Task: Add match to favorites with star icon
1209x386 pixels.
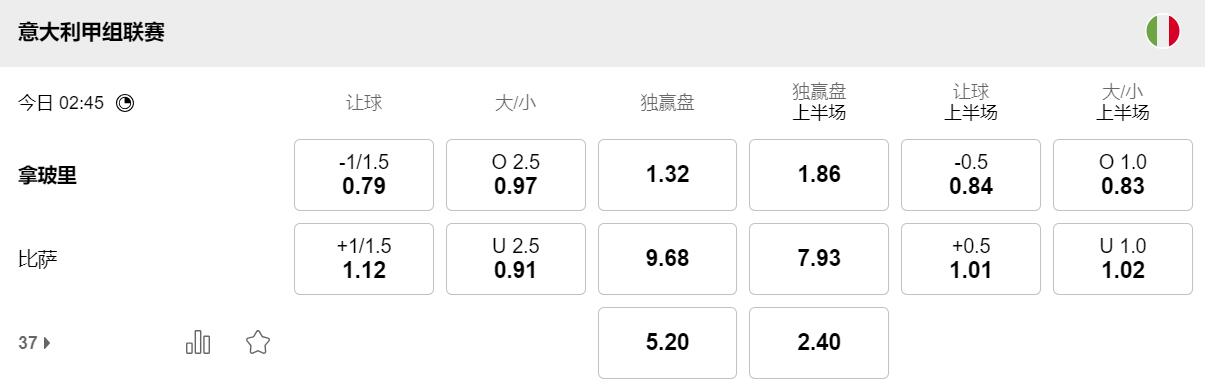Action: [x=258, y=343]
